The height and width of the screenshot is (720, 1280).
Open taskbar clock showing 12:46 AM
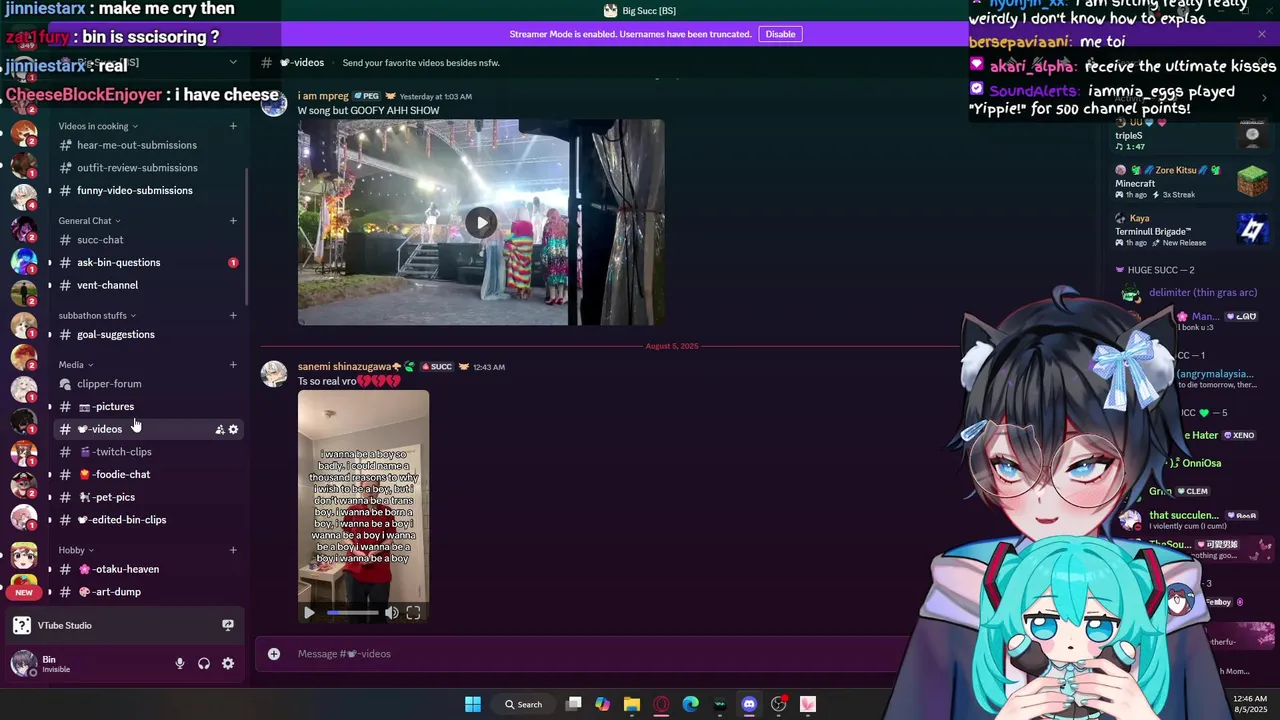[1251, 704]
